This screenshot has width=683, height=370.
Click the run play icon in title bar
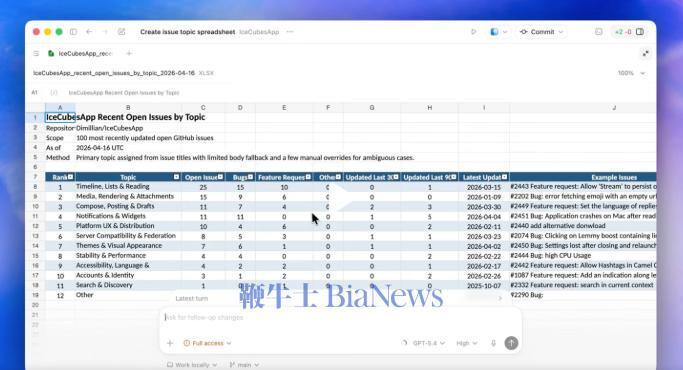[473, 32]
